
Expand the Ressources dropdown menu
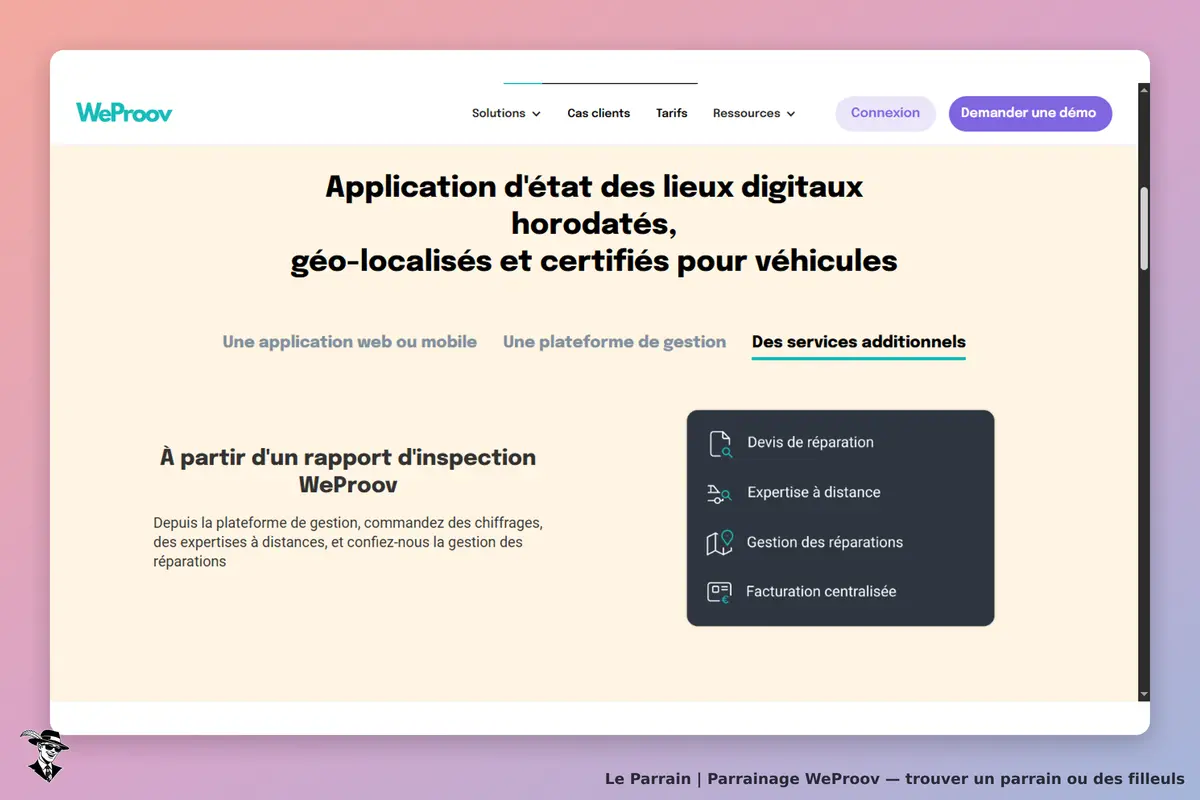[754, 113]
